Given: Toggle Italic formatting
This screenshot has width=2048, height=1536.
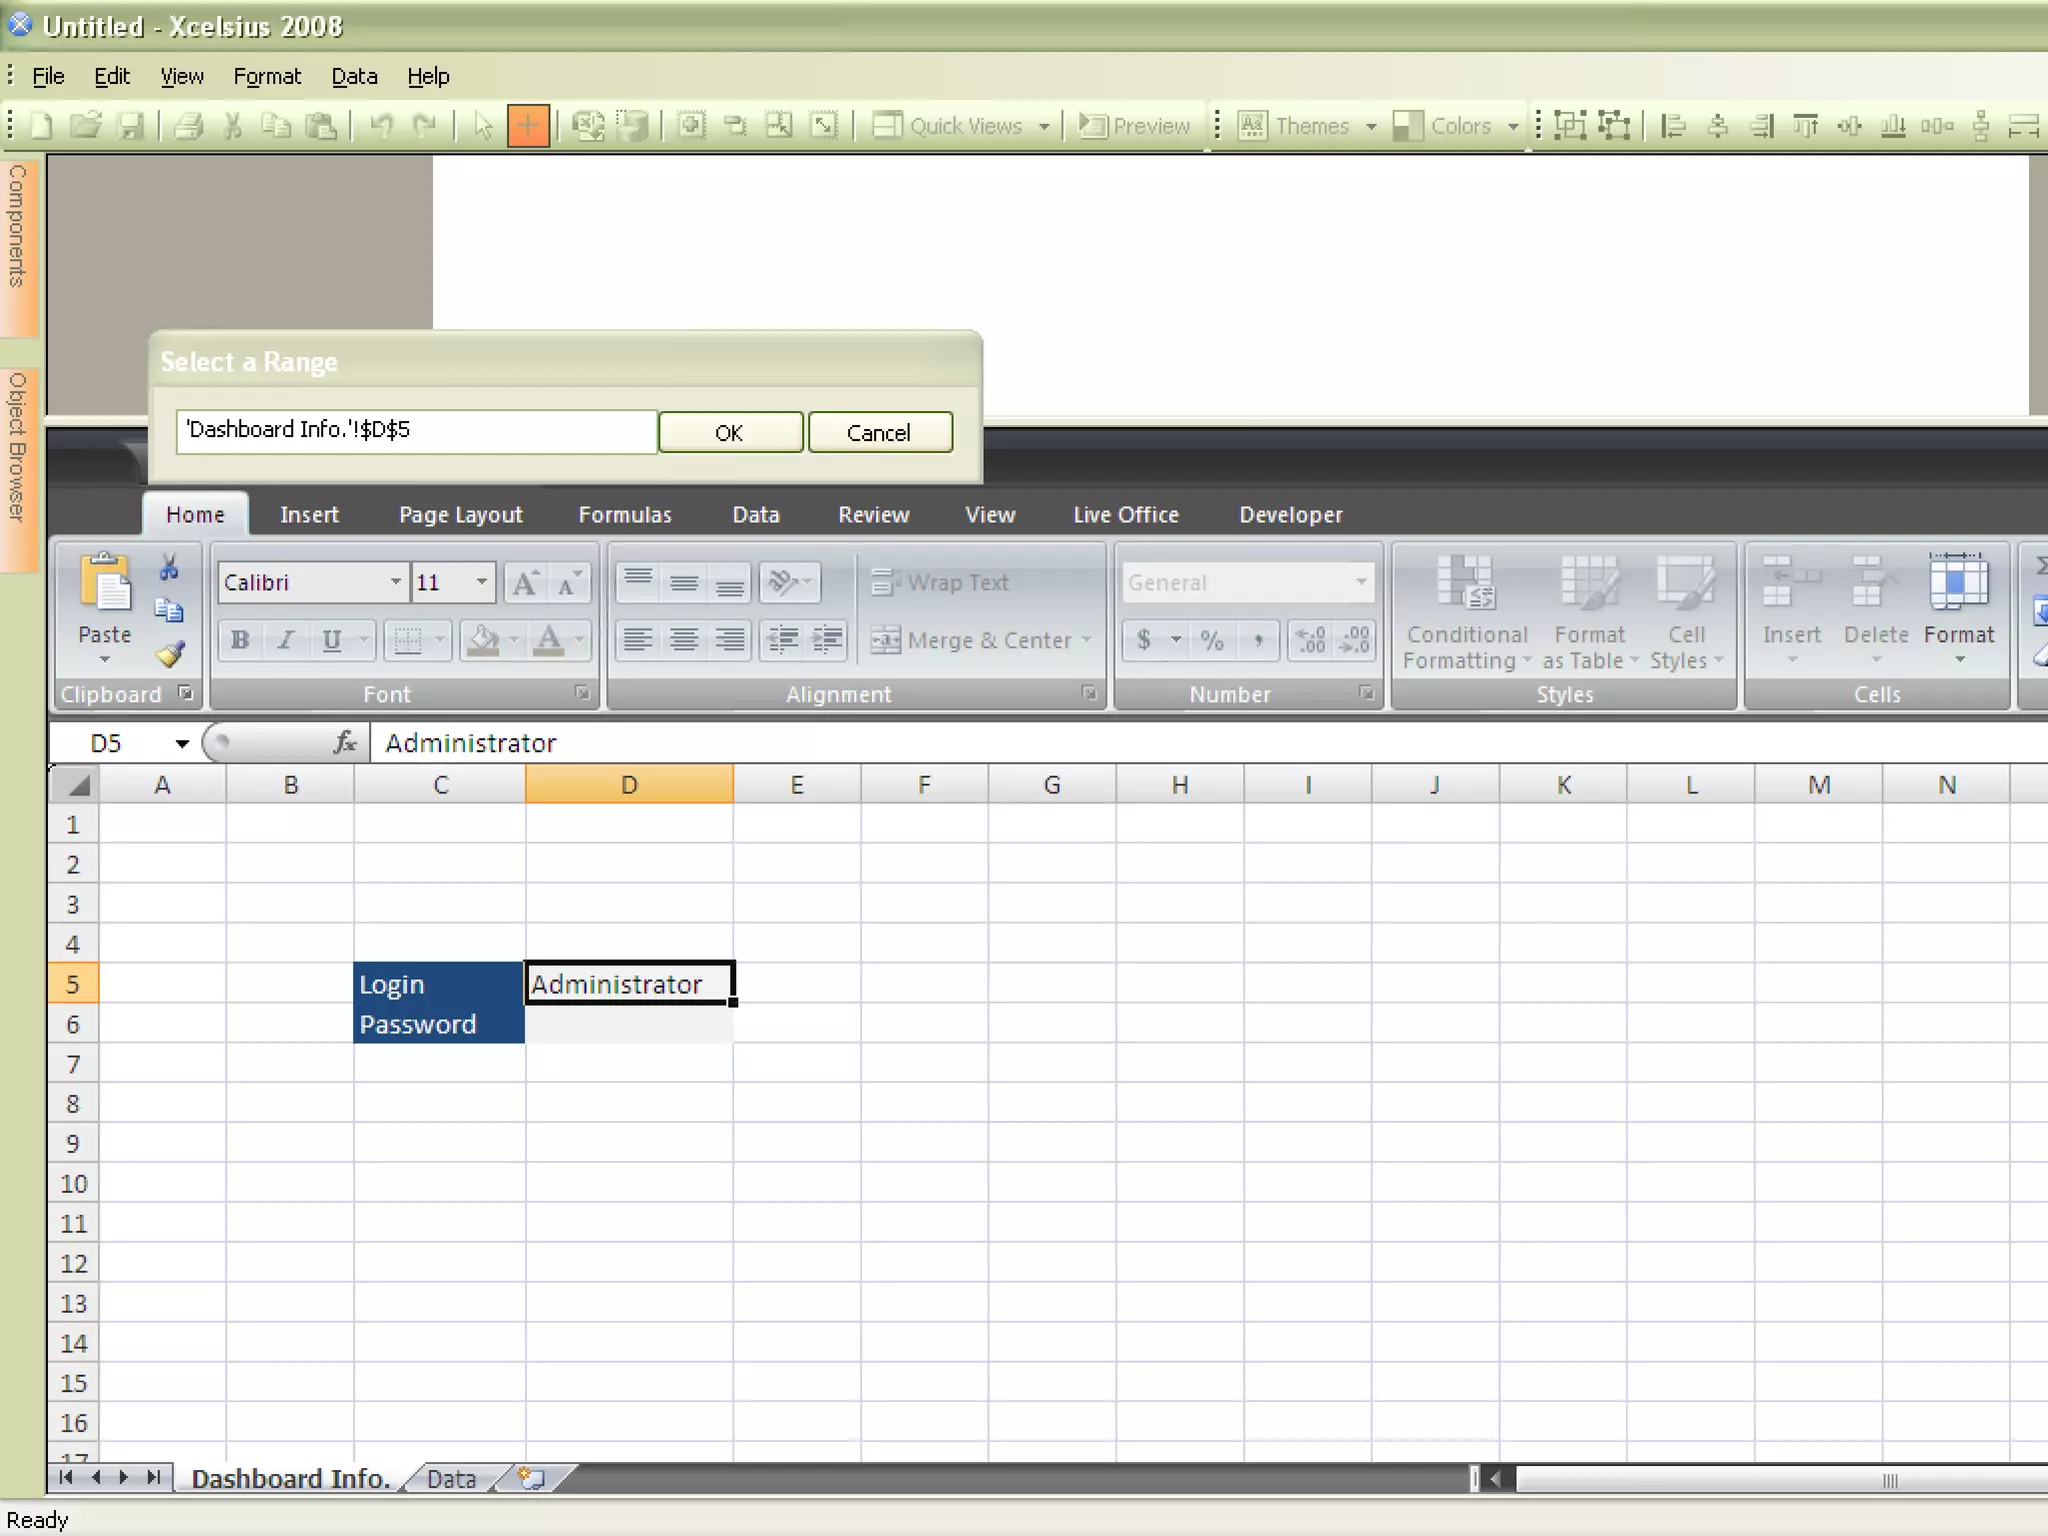Looking at the screenshot, I should tap(286, 640).
